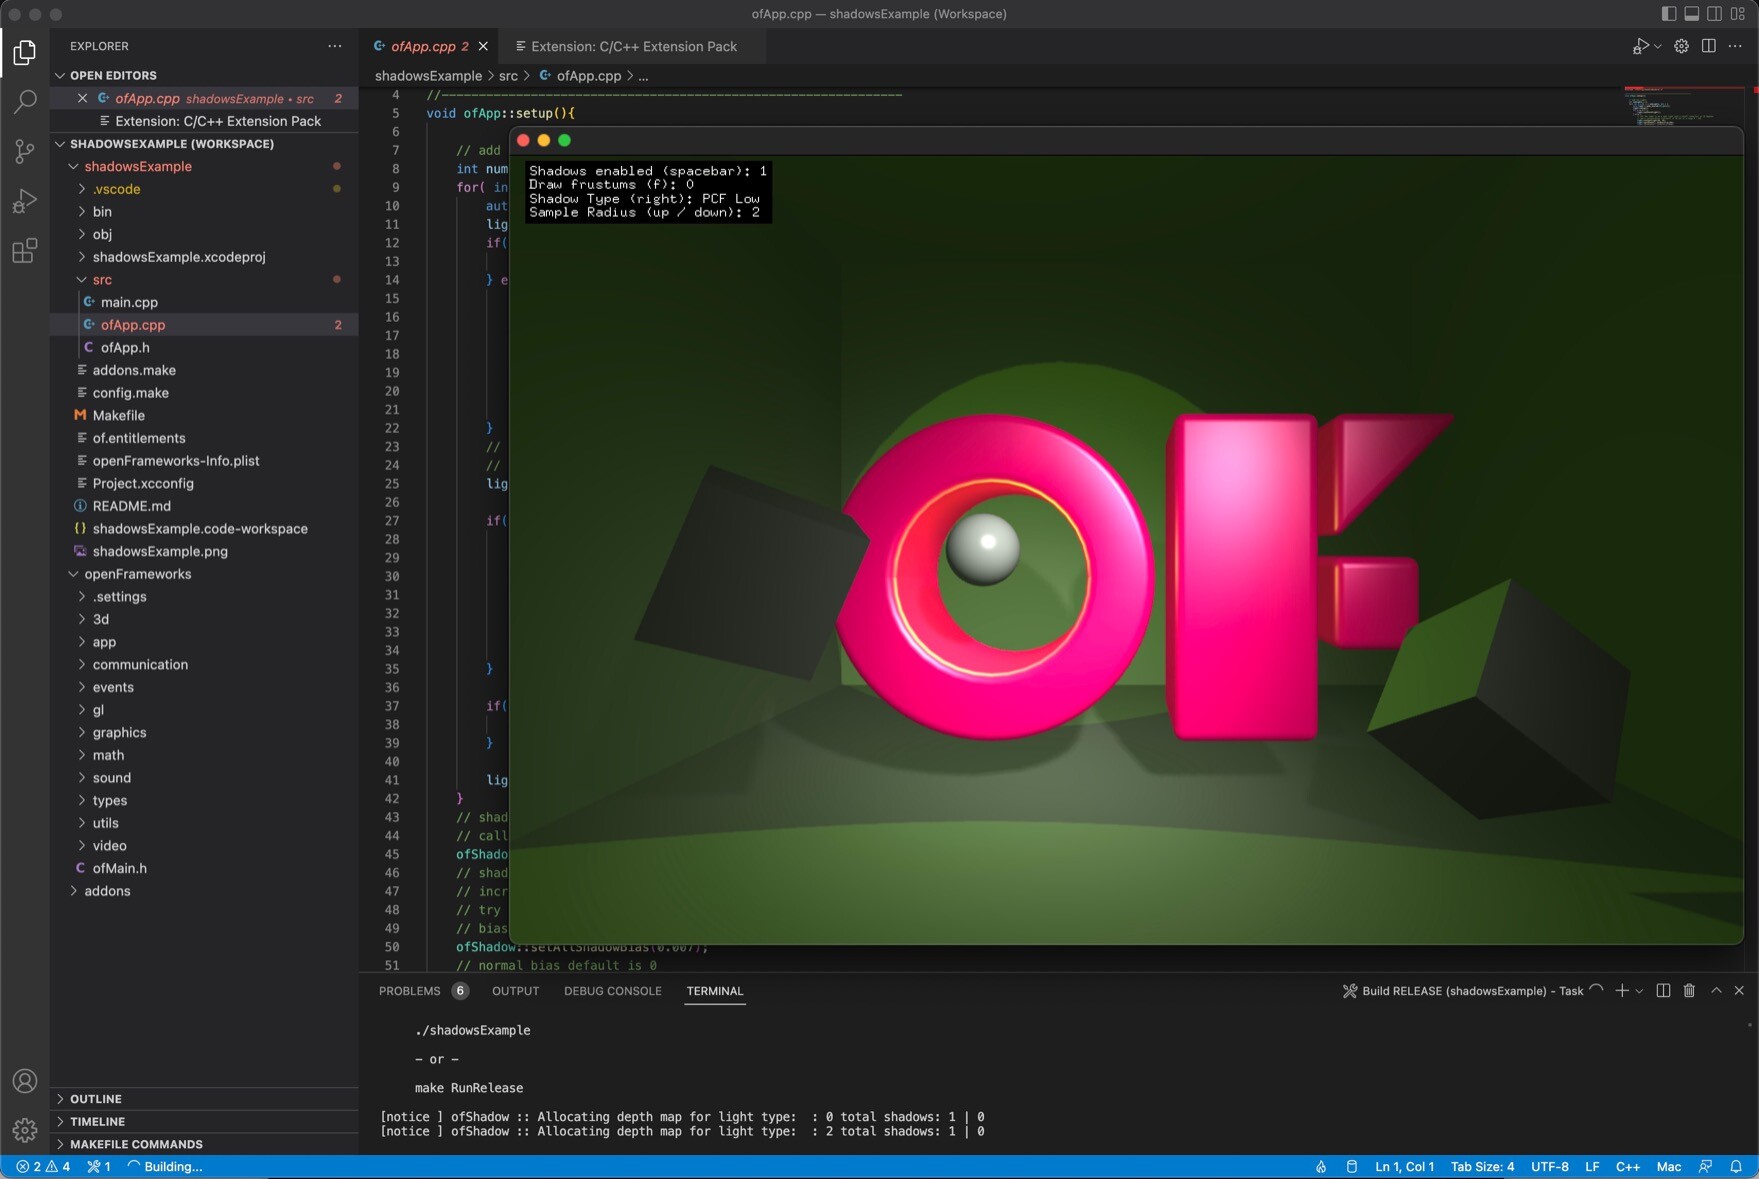Toggle the bottom panel visibility
Viewport: 1759px width, 1179px height.
tap(1692, 14)
